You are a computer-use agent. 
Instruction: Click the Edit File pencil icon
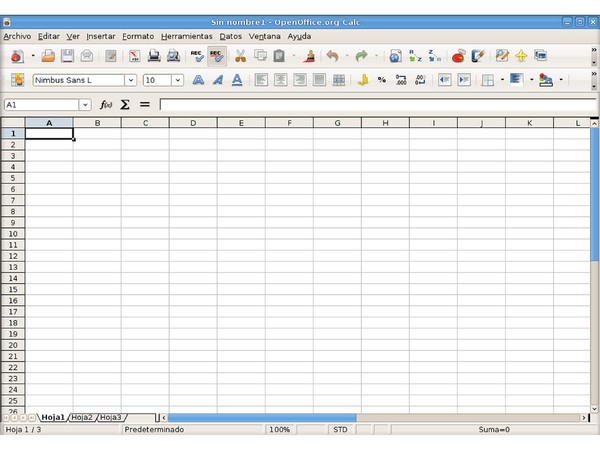[x=111, y=56]
